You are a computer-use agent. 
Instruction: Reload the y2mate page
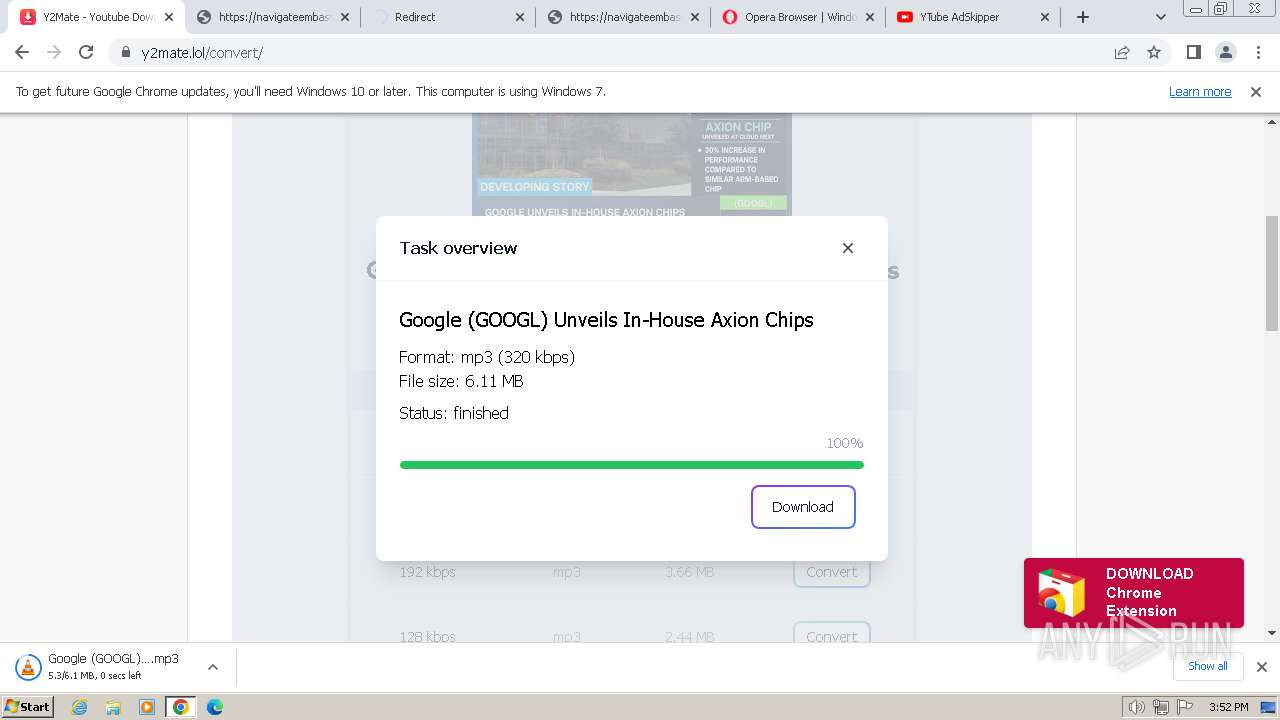pos(86,53)
